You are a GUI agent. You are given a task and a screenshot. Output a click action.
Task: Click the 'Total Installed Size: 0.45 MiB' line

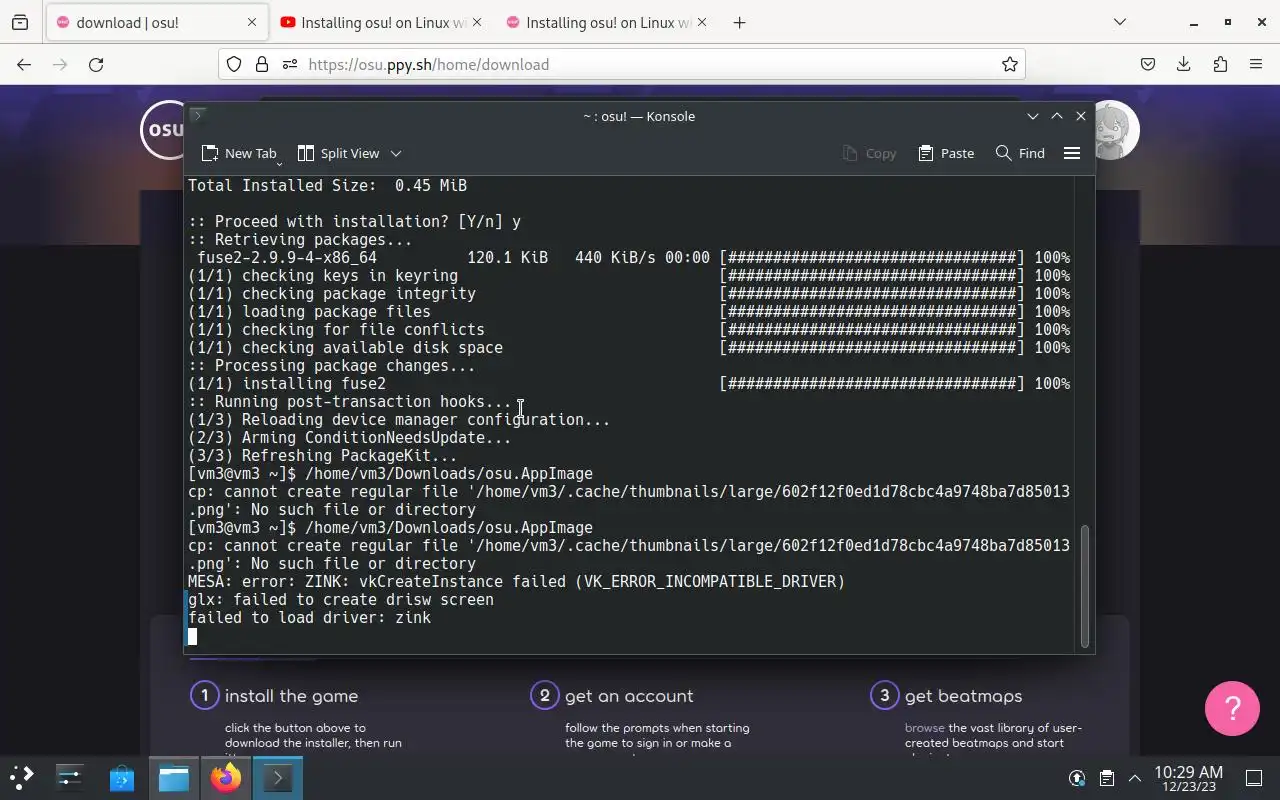pos(328,186)
